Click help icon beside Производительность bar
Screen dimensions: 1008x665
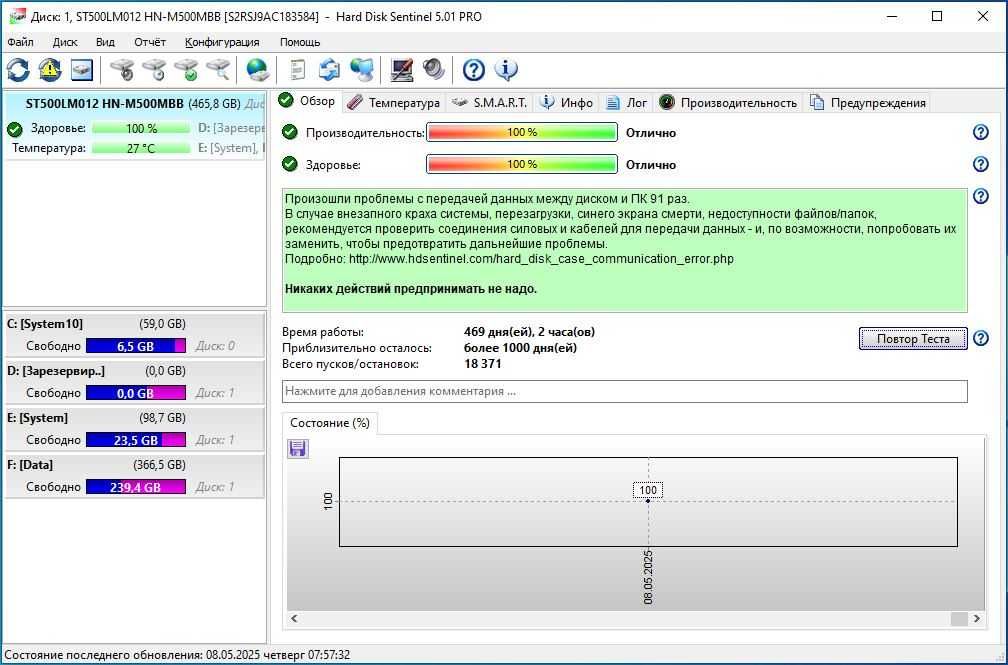pyautogui.click(x=980, y=132)
